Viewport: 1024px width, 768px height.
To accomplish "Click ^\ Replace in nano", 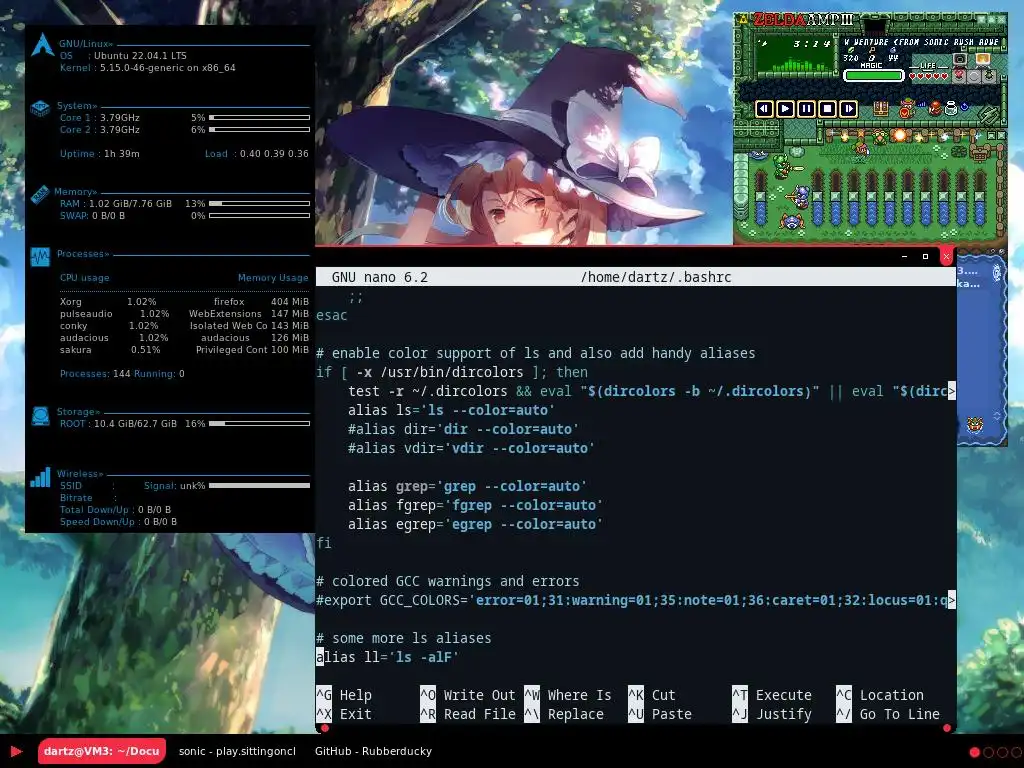I will coord(565,714).
